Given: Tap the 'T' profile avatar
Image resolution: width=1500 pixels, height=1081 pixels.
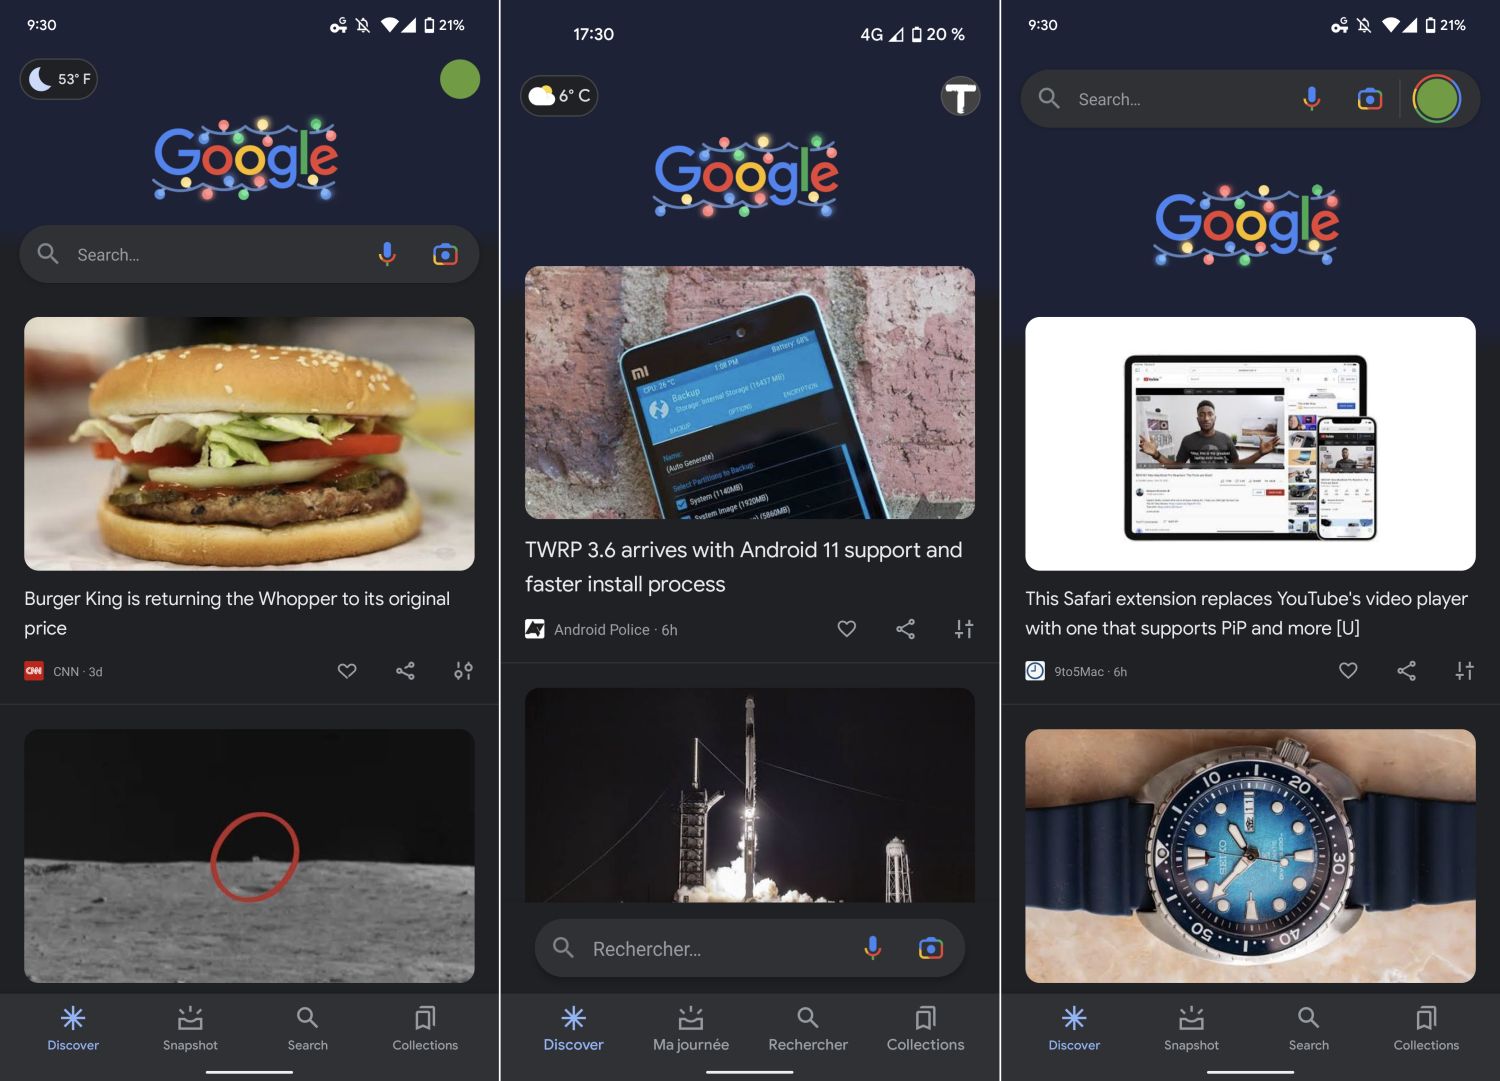Looking at the screenshot, I should click(960, 97).
